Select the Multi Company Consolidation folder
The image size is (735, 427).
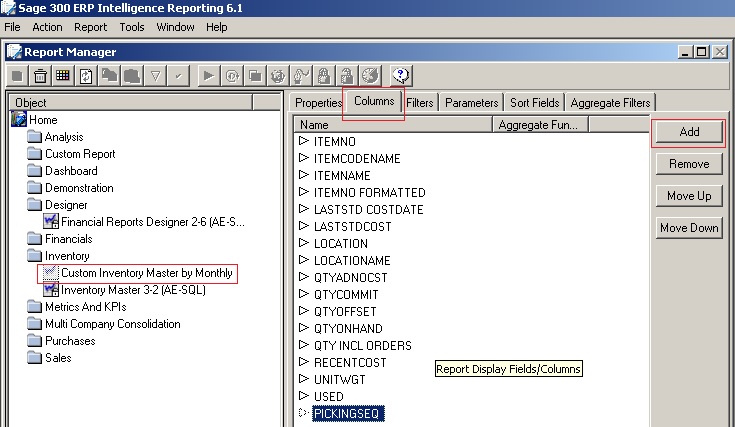[x=112, y=324]
